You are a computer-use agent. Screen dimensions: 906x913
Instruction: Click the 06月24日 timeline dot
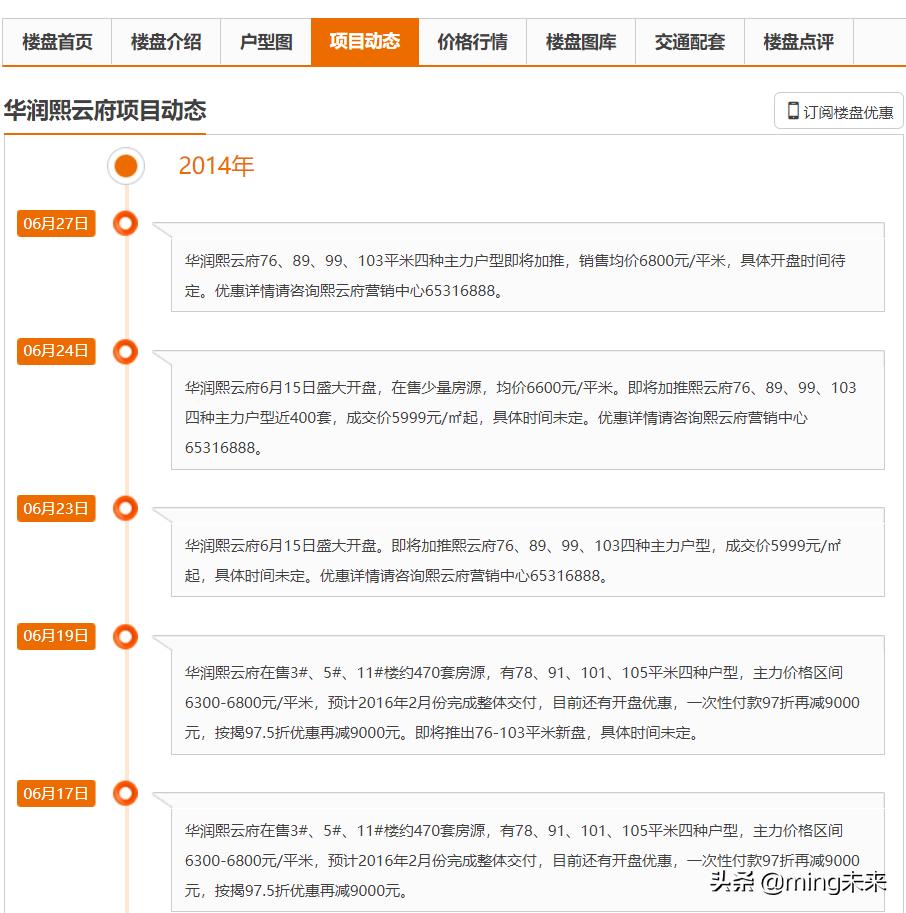(x=125, y=352)
